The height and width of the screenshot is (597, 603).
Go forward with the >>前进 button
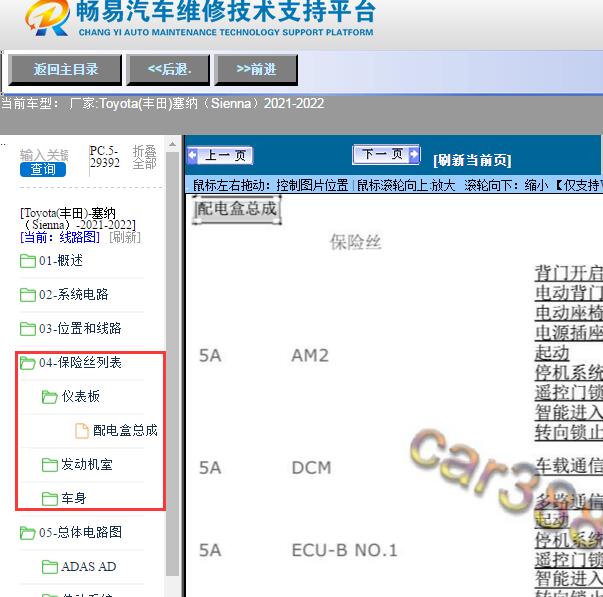256,70
